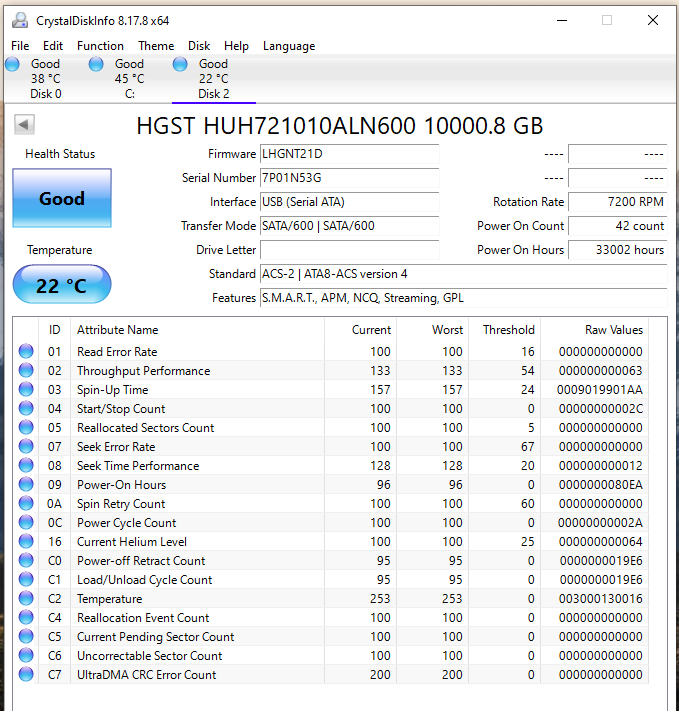Click the Disk 2 status orb icon
The image size is (679, 711).
[x=180, y=64]
